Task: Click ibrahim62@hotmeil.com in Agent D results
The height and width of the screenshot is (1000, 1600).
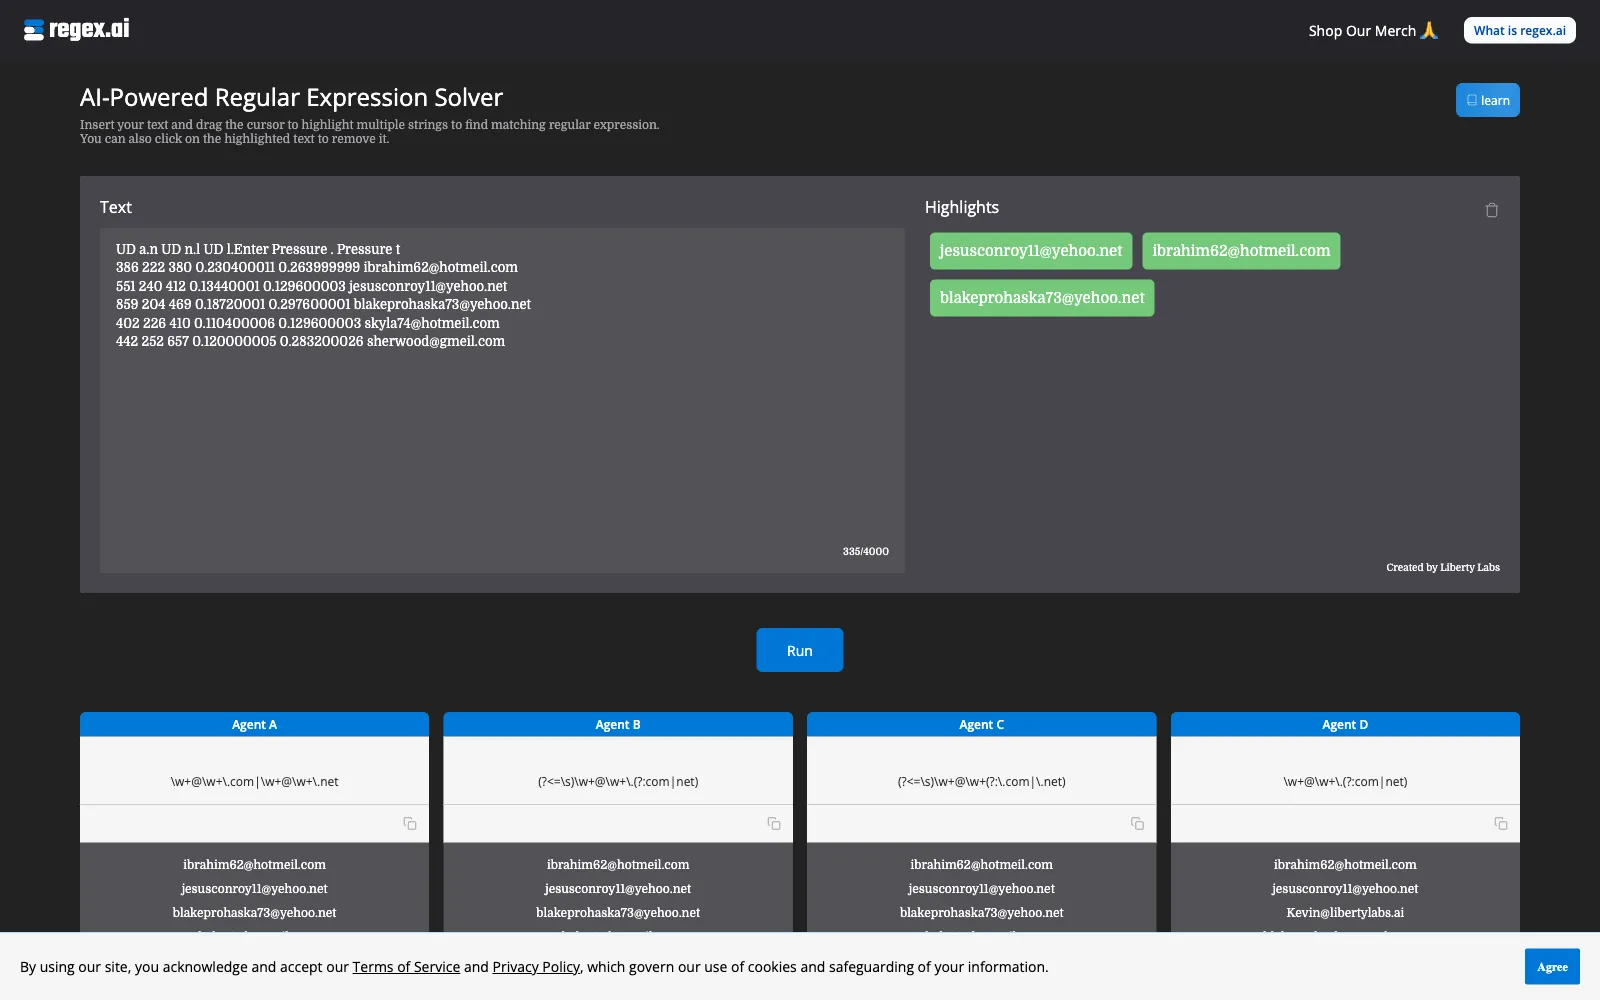Action: (x=1345, y=865)
